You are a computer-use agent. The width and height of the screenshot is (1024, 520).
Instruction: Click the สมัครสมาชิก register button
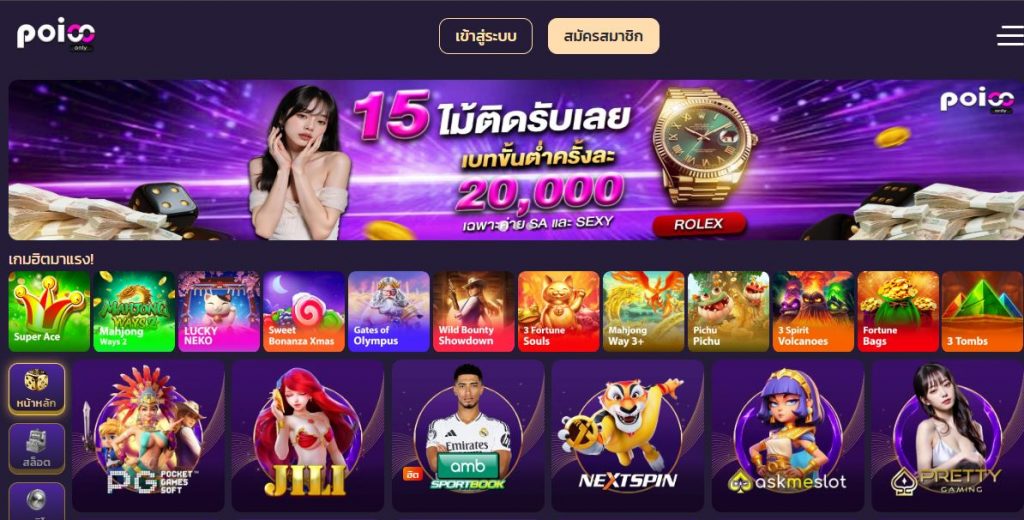pyautogui.click(x=603, y=36)
